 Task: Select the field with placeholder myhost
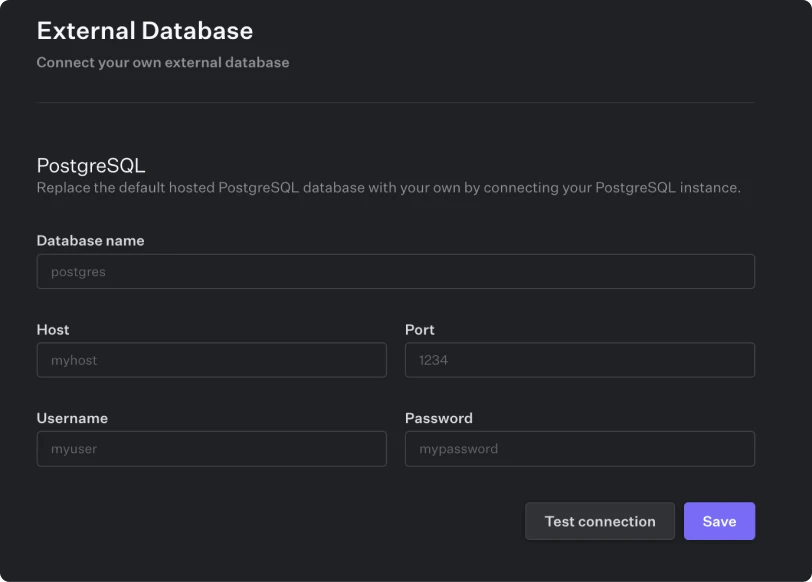(211, 360)
